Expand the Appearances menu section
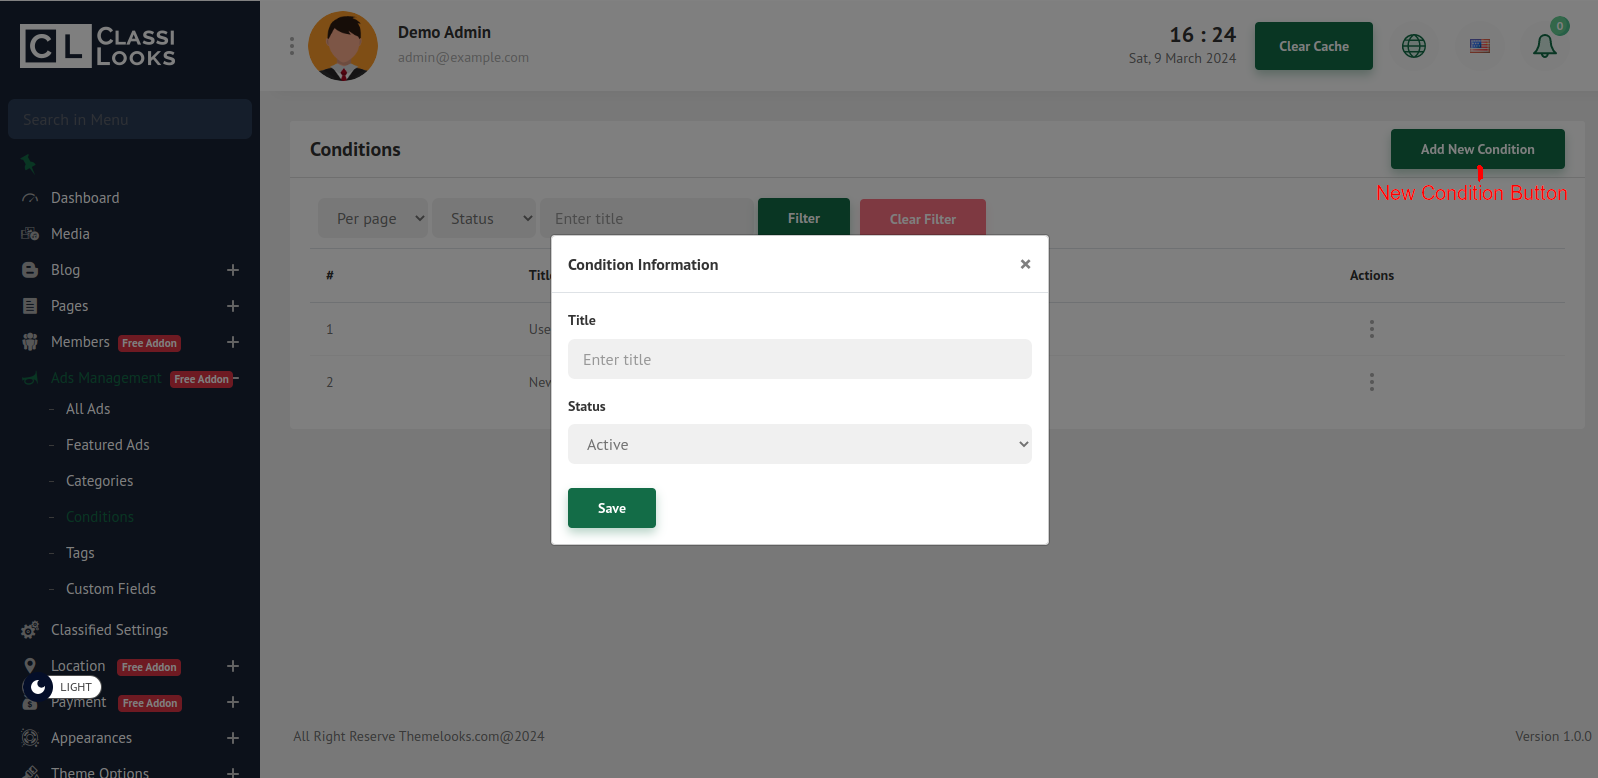The height and width of the screenshot is (778, 1598). [232, 738]
